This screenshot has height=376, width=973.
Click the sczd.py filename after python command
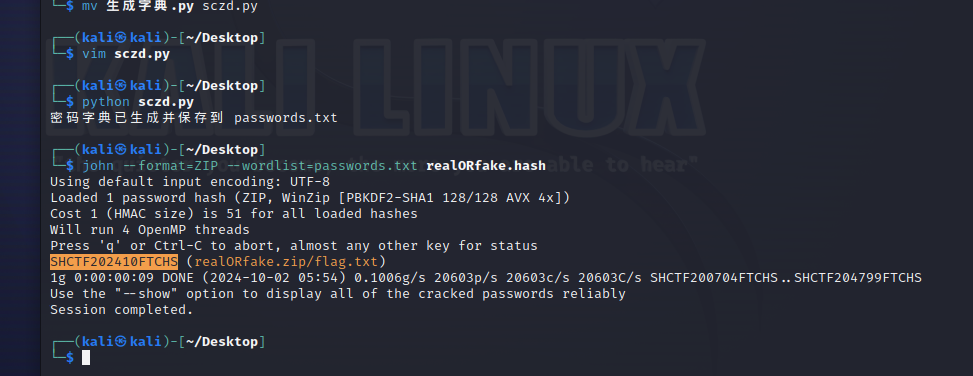166,102
